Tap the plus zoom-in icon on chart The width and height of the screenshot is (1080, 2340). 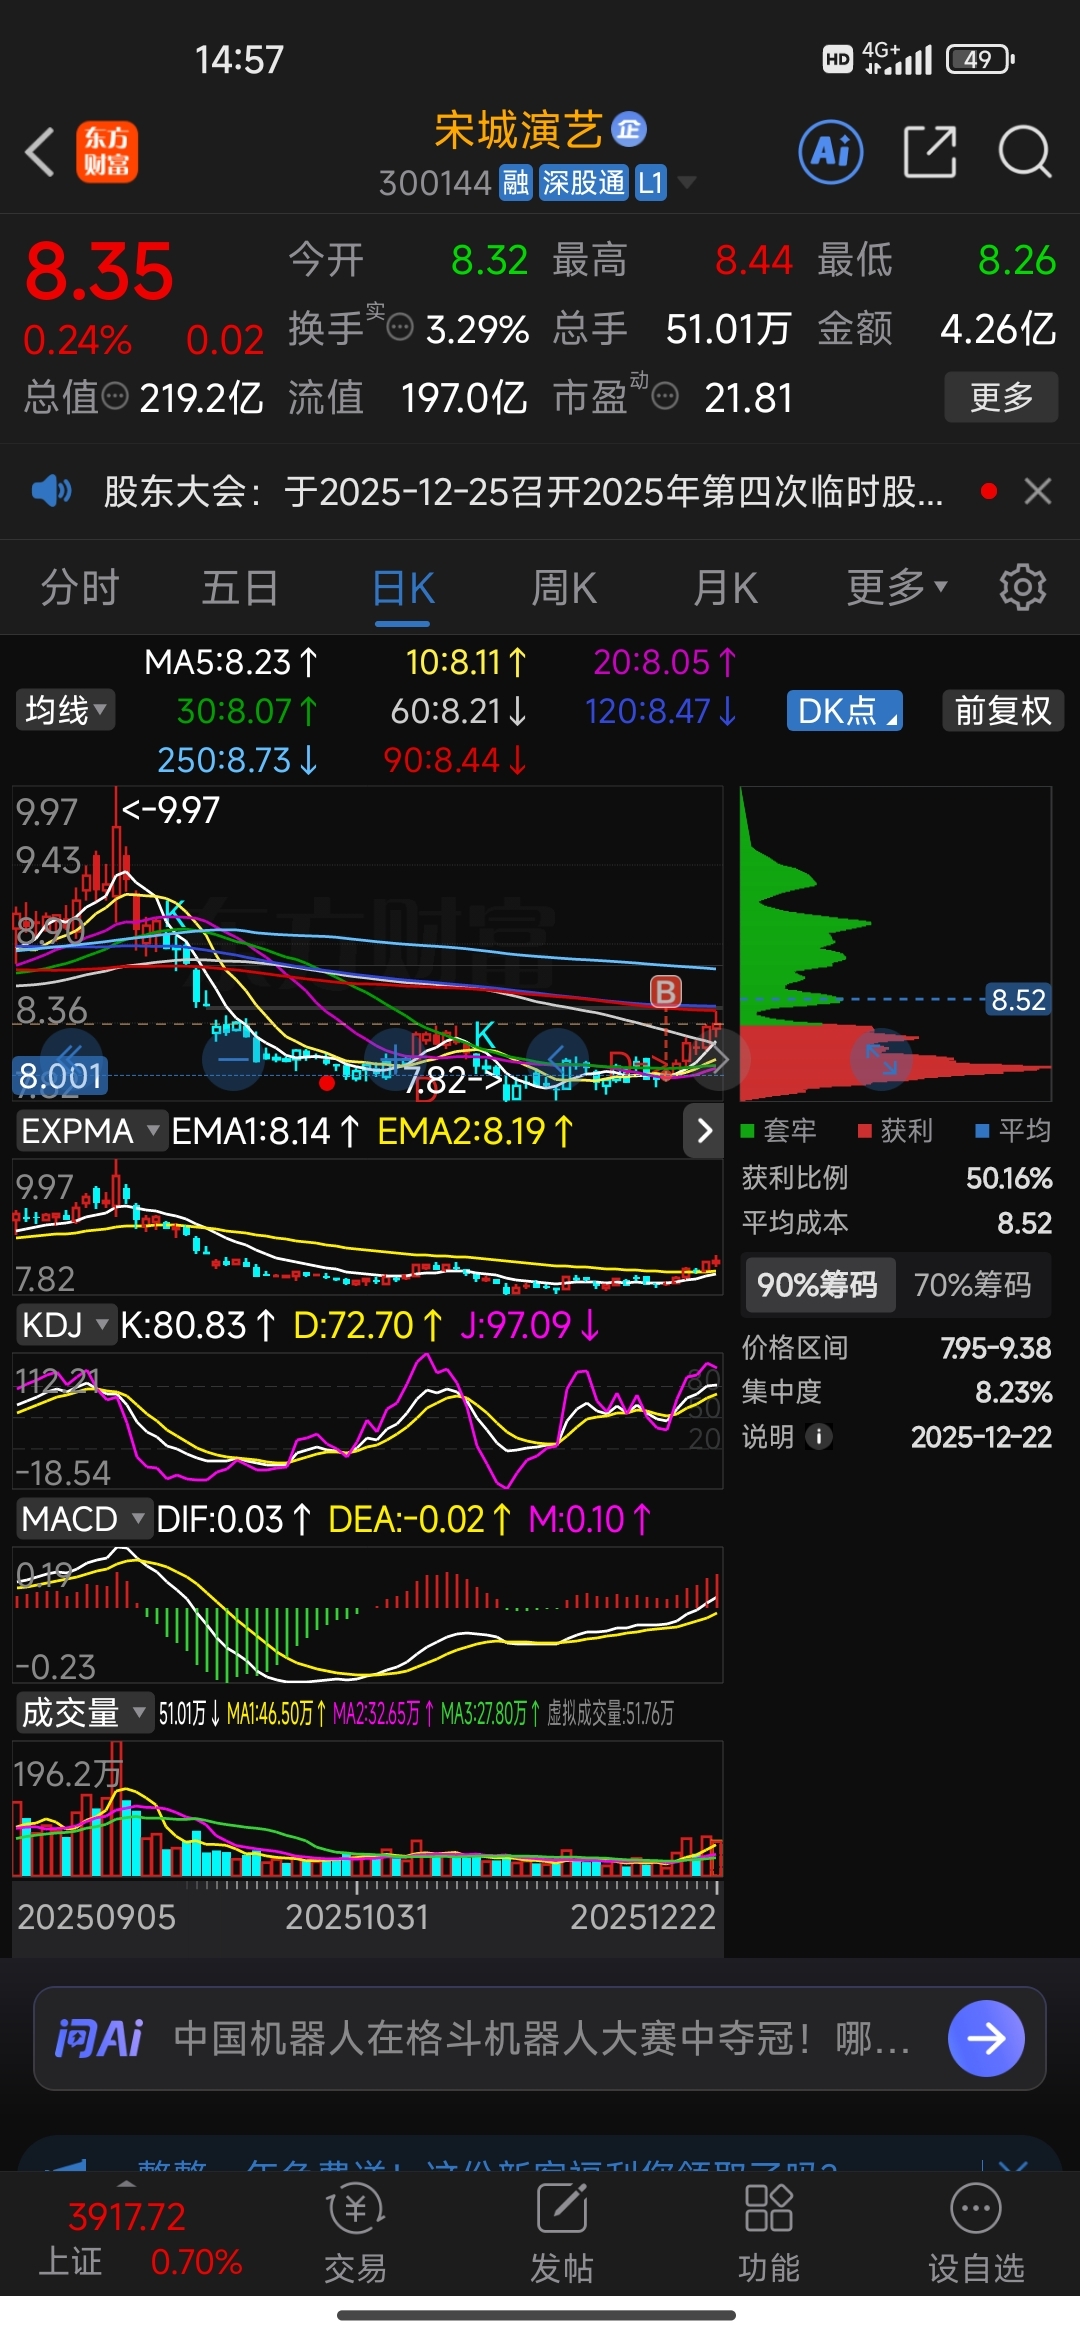tap(395, 1059)
